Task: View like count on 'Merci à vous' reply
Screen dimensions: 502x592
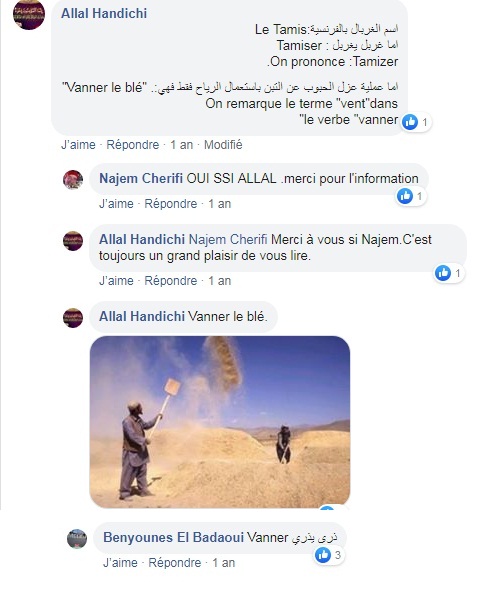Action: pyautogui.click(x=449, y=273)
